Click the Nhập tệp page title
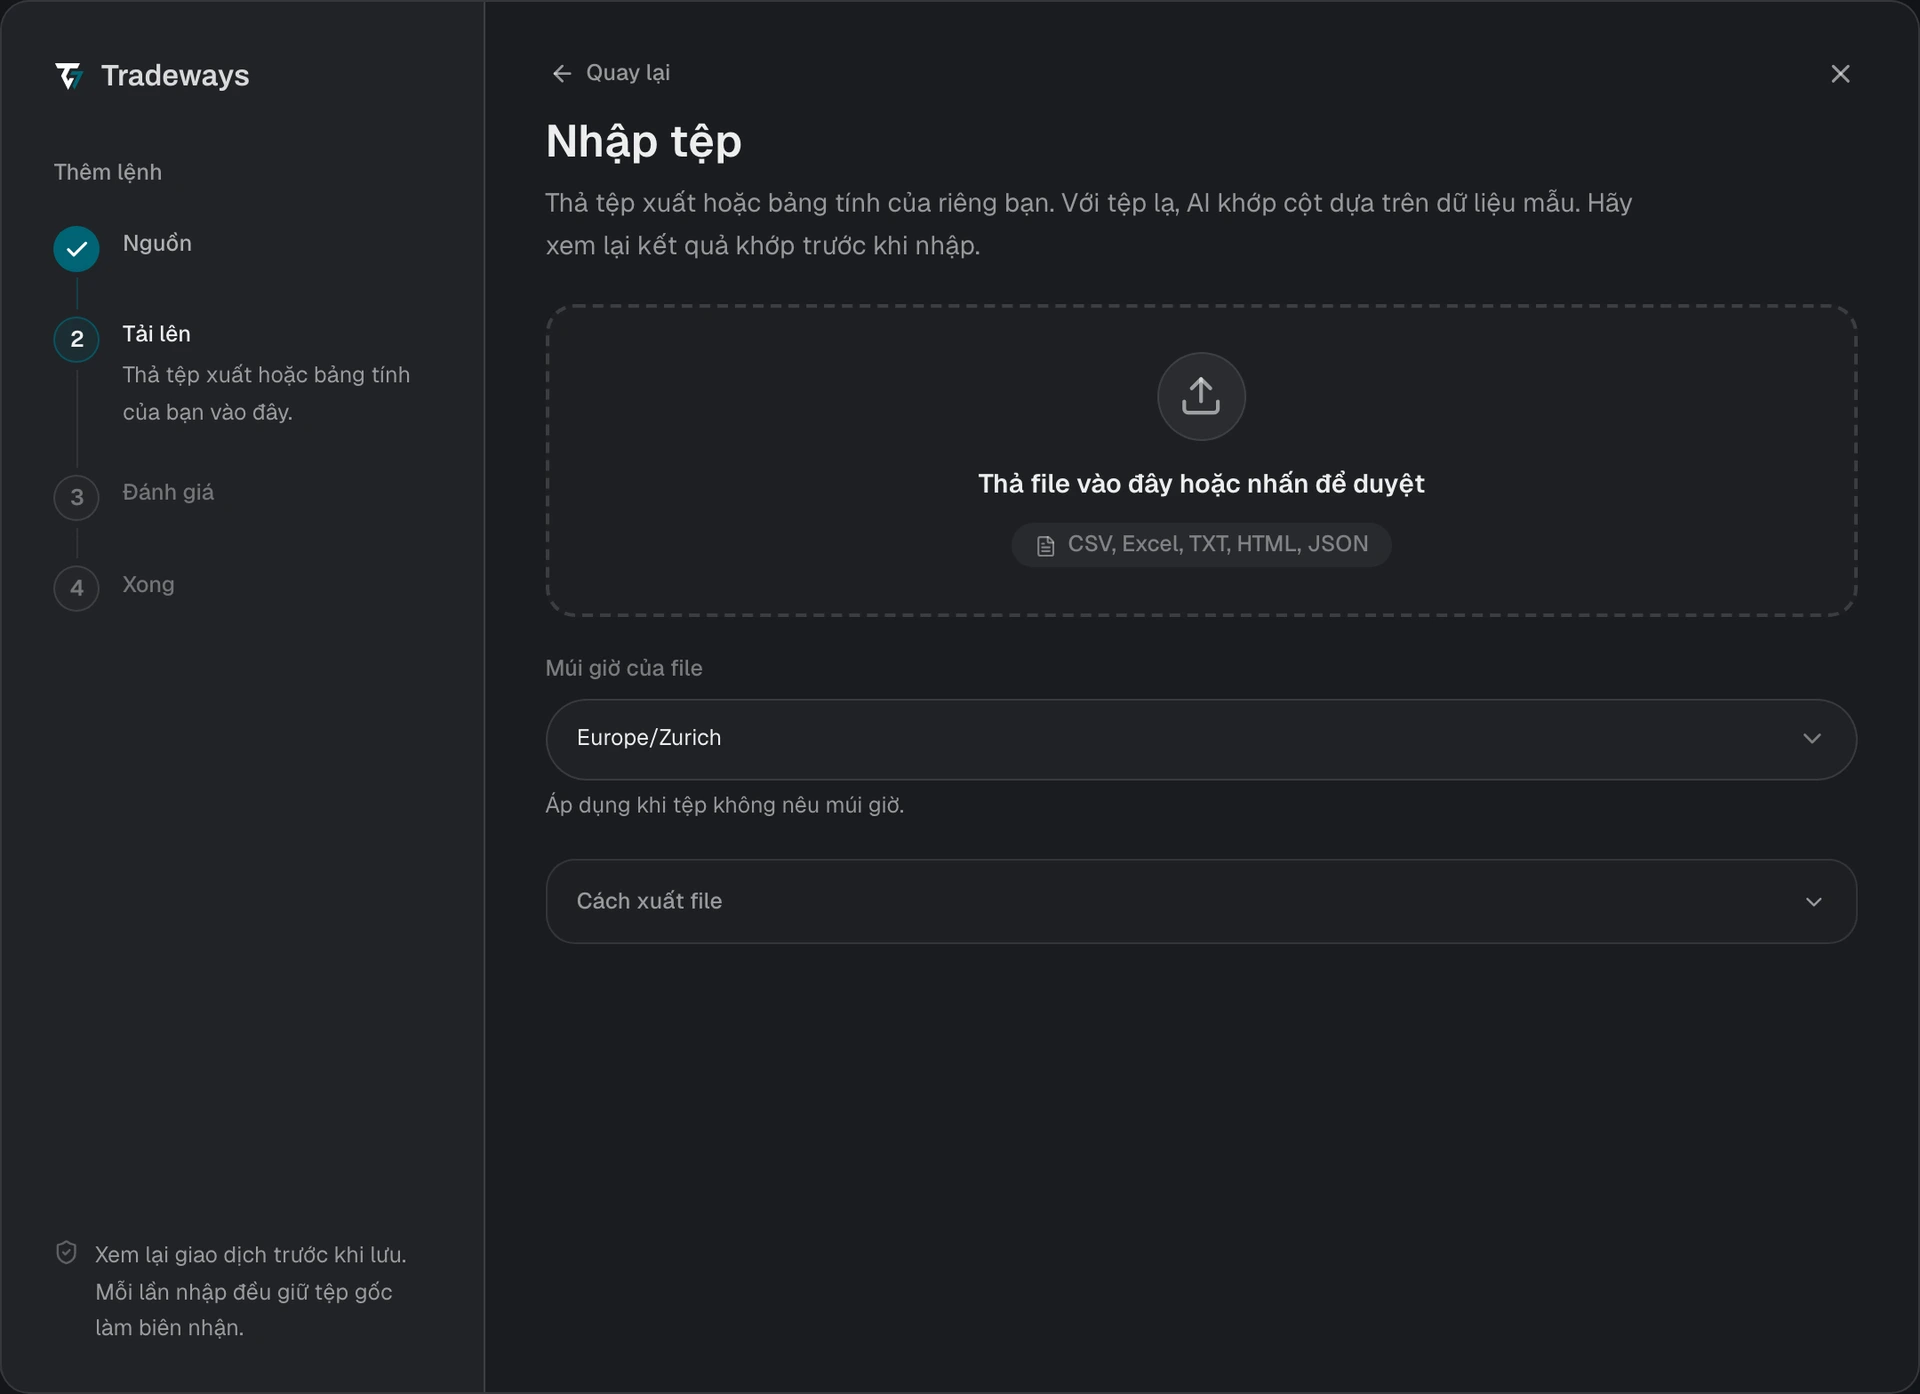 (644, 142)
